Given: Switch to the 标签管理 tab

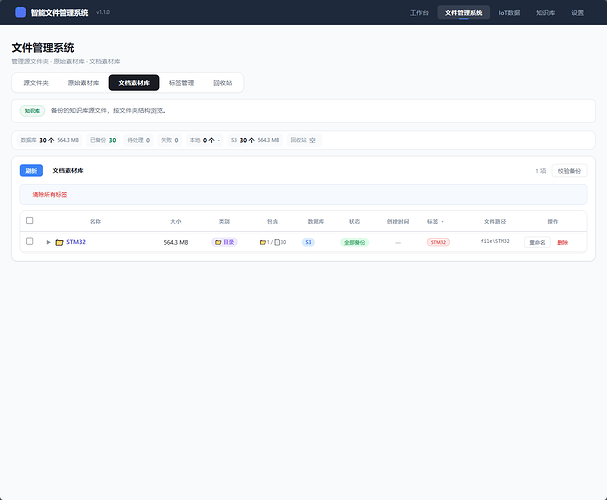Looking at the screenshot, I should click(x=181, y=83).
